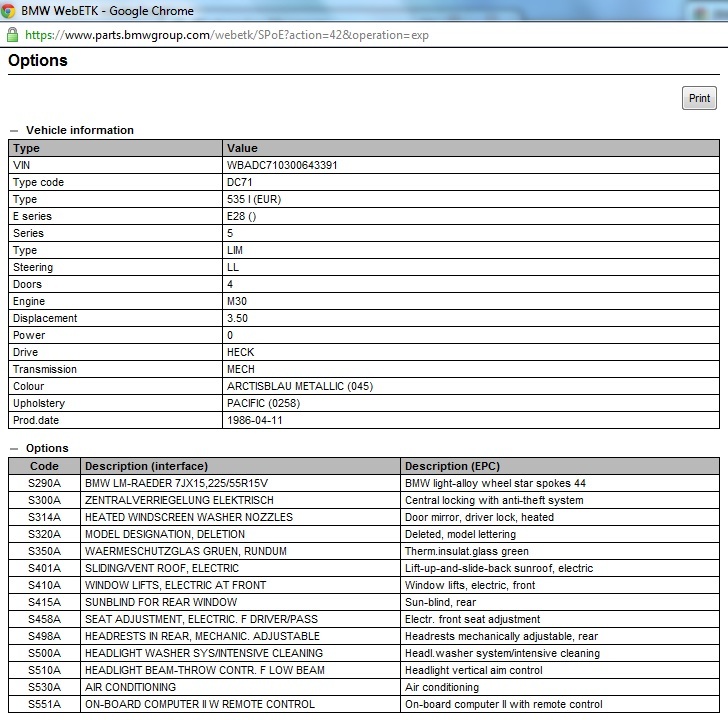Collapse the Vehicle information section
This screenshot has height=720, width=728.
(14, 131)
